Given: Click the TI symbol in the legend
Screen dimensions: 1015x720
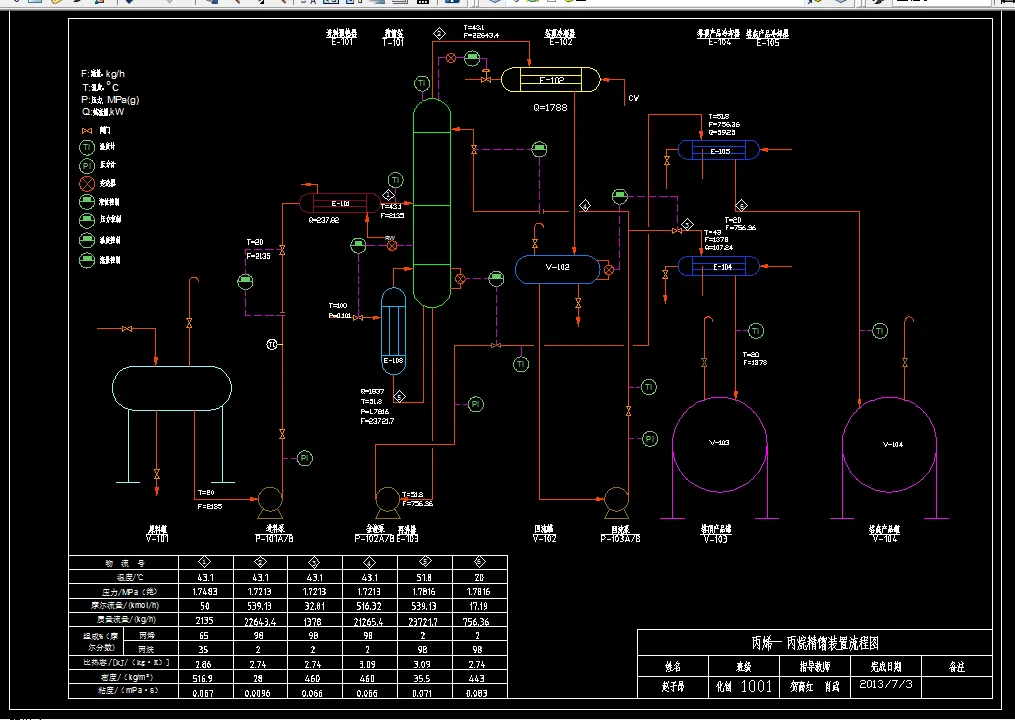Looking at the screenshot, I should [87, 148].
